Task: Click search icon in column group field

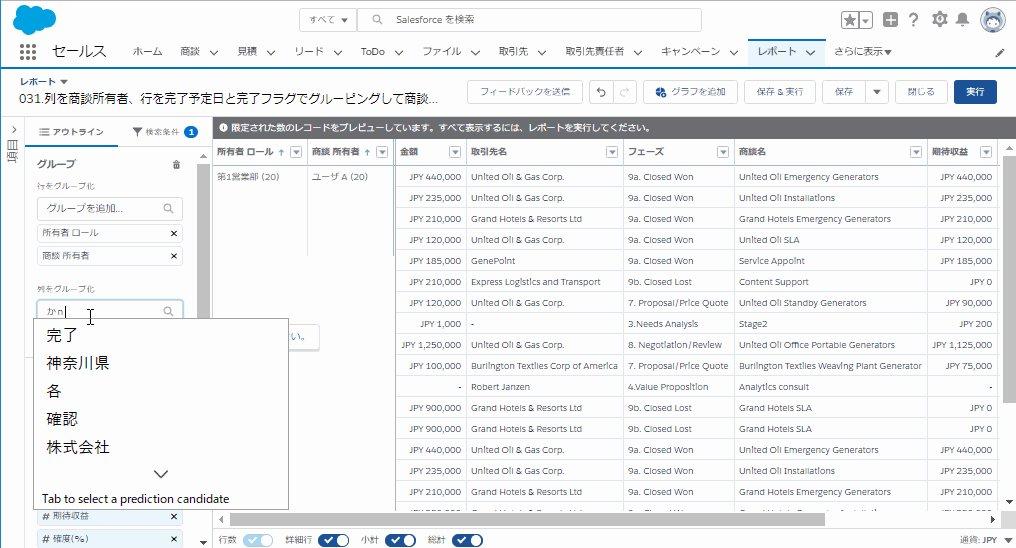Action: pyautogui.click(x=168, y=312)
